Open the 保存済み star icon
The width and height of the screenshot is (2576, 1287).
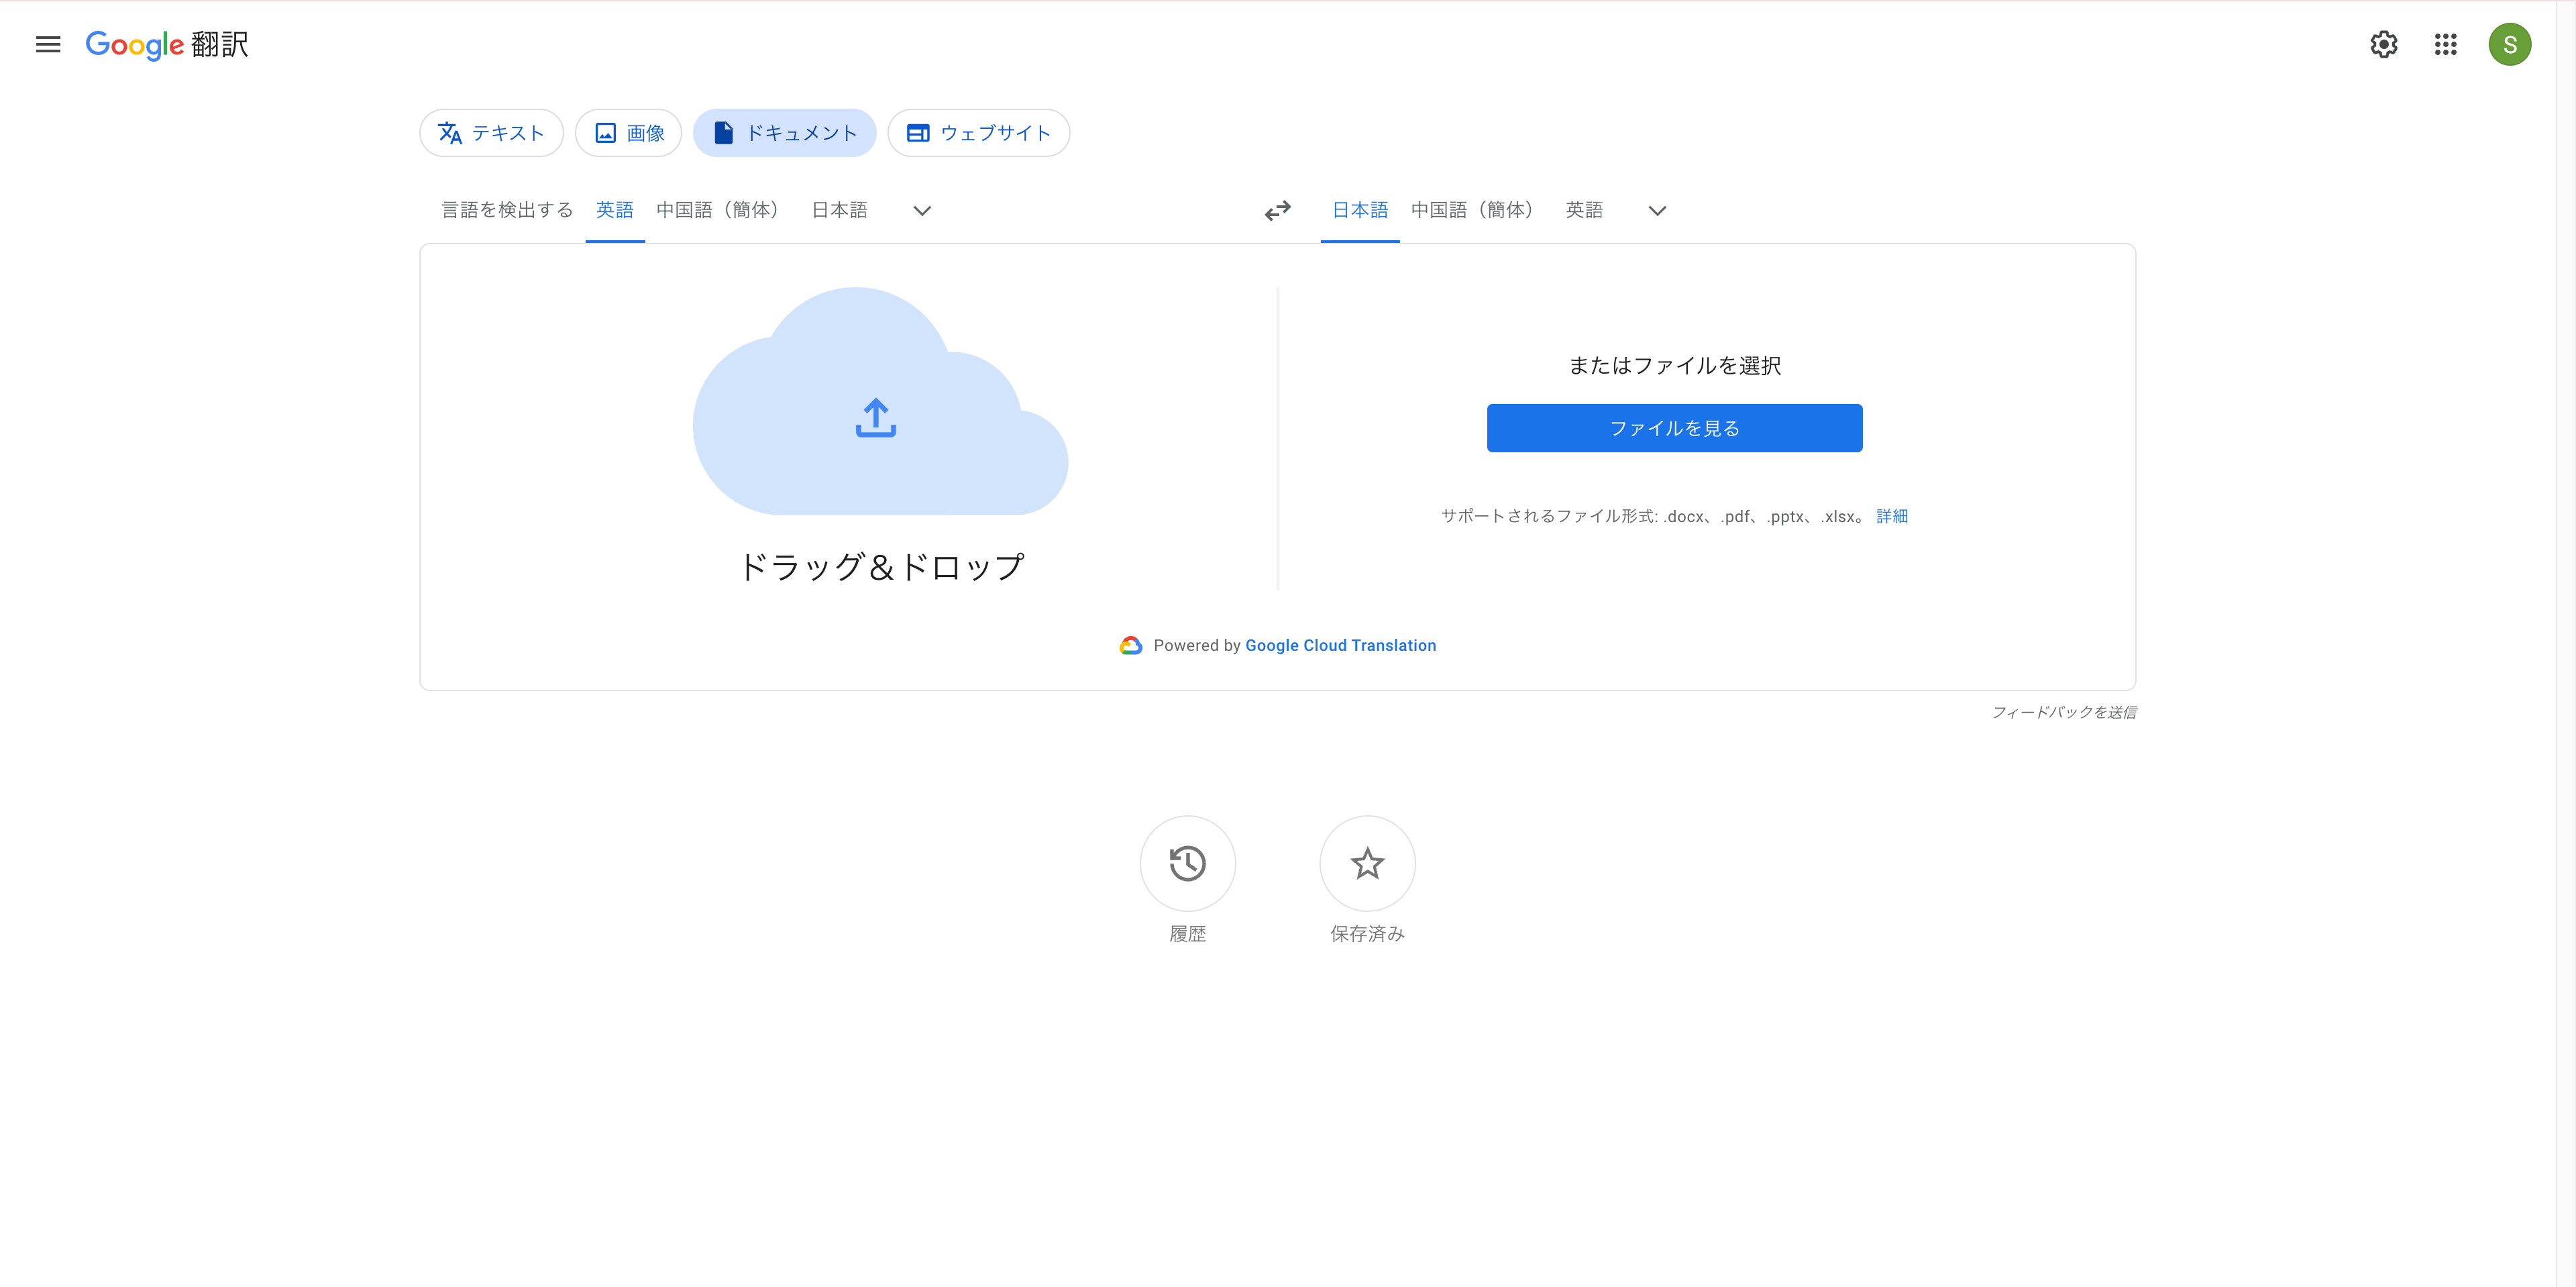click(1367, 863)
